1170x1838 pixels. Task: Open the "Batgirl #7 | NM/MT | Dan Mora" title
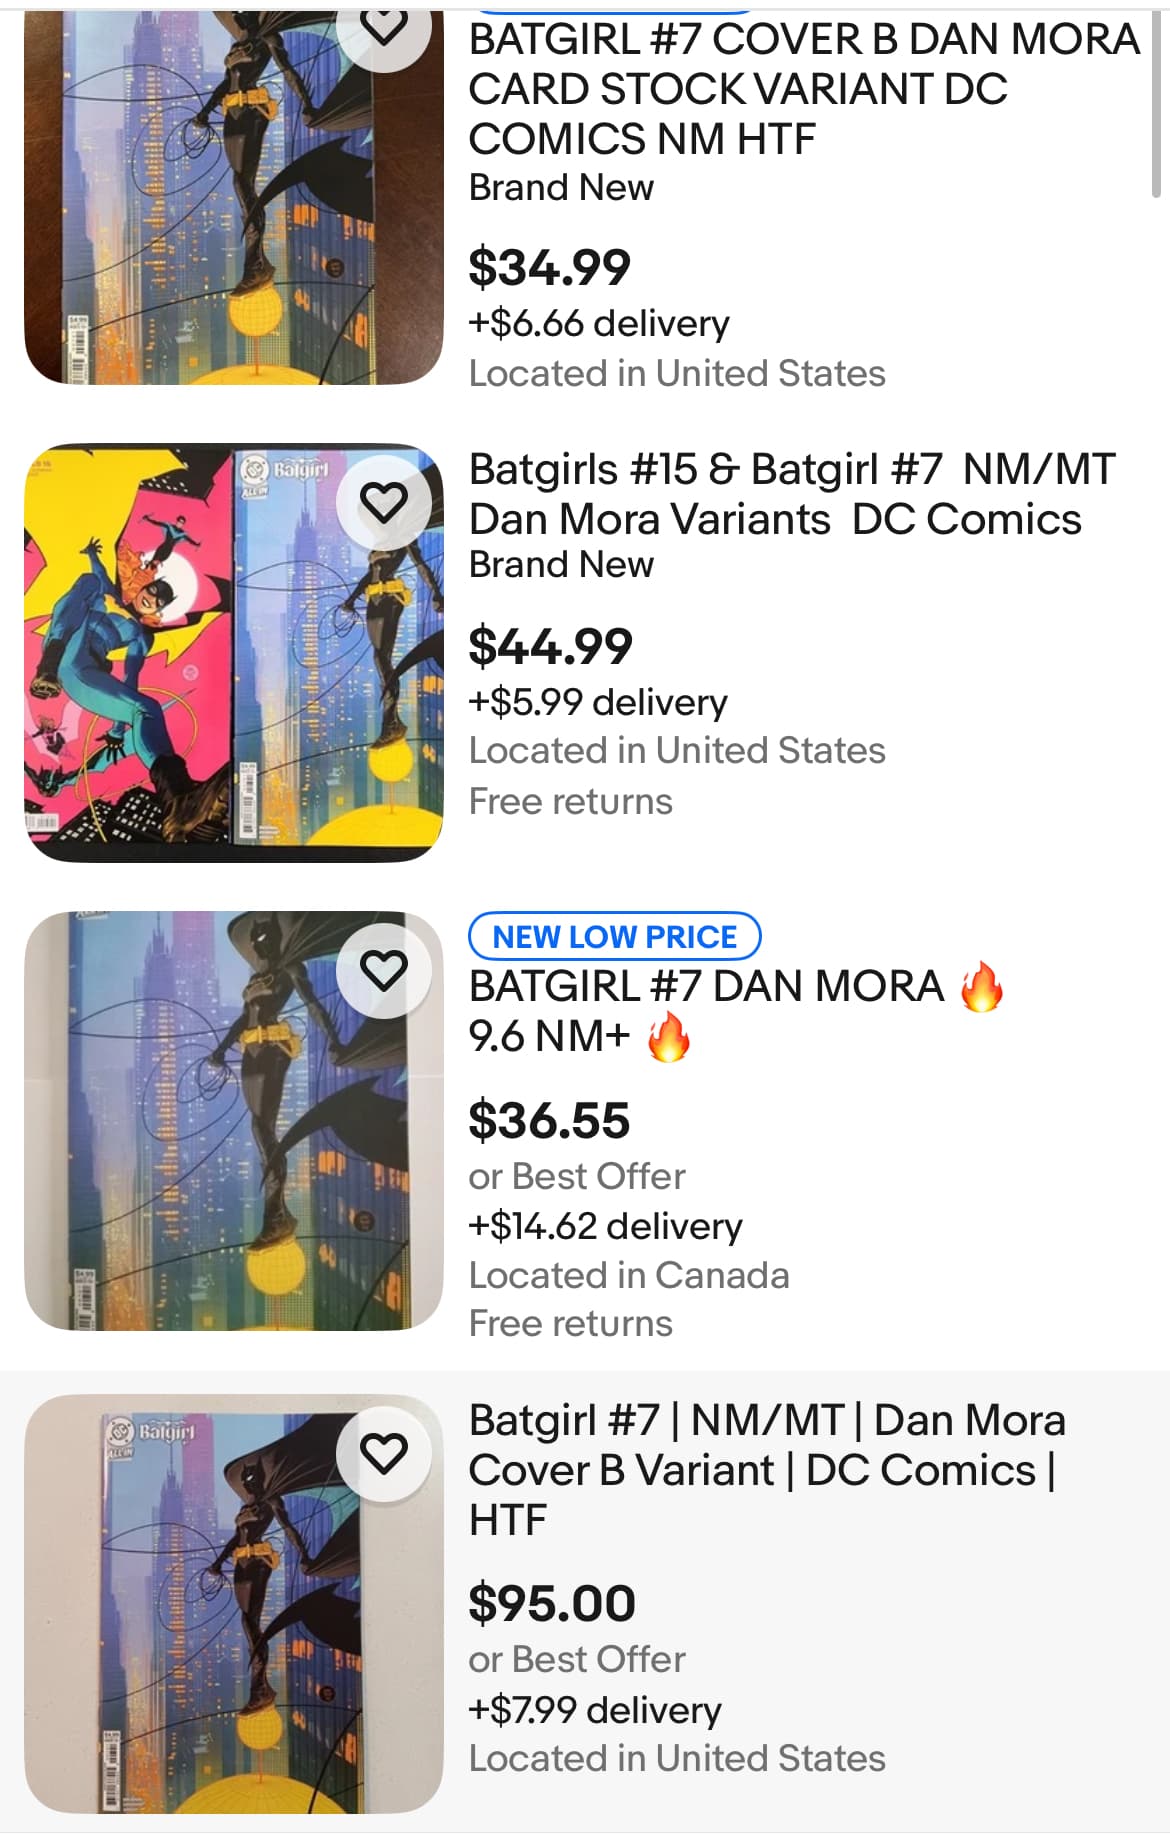766,1469
